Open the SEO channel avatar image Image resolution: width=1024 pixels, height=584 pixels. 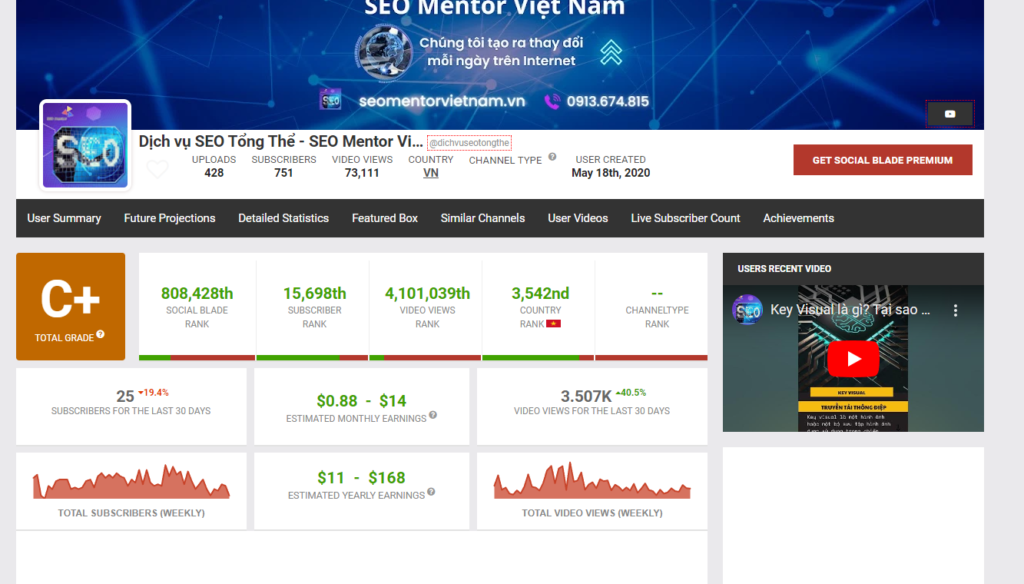pyautogui.click(x=85, y=145)
